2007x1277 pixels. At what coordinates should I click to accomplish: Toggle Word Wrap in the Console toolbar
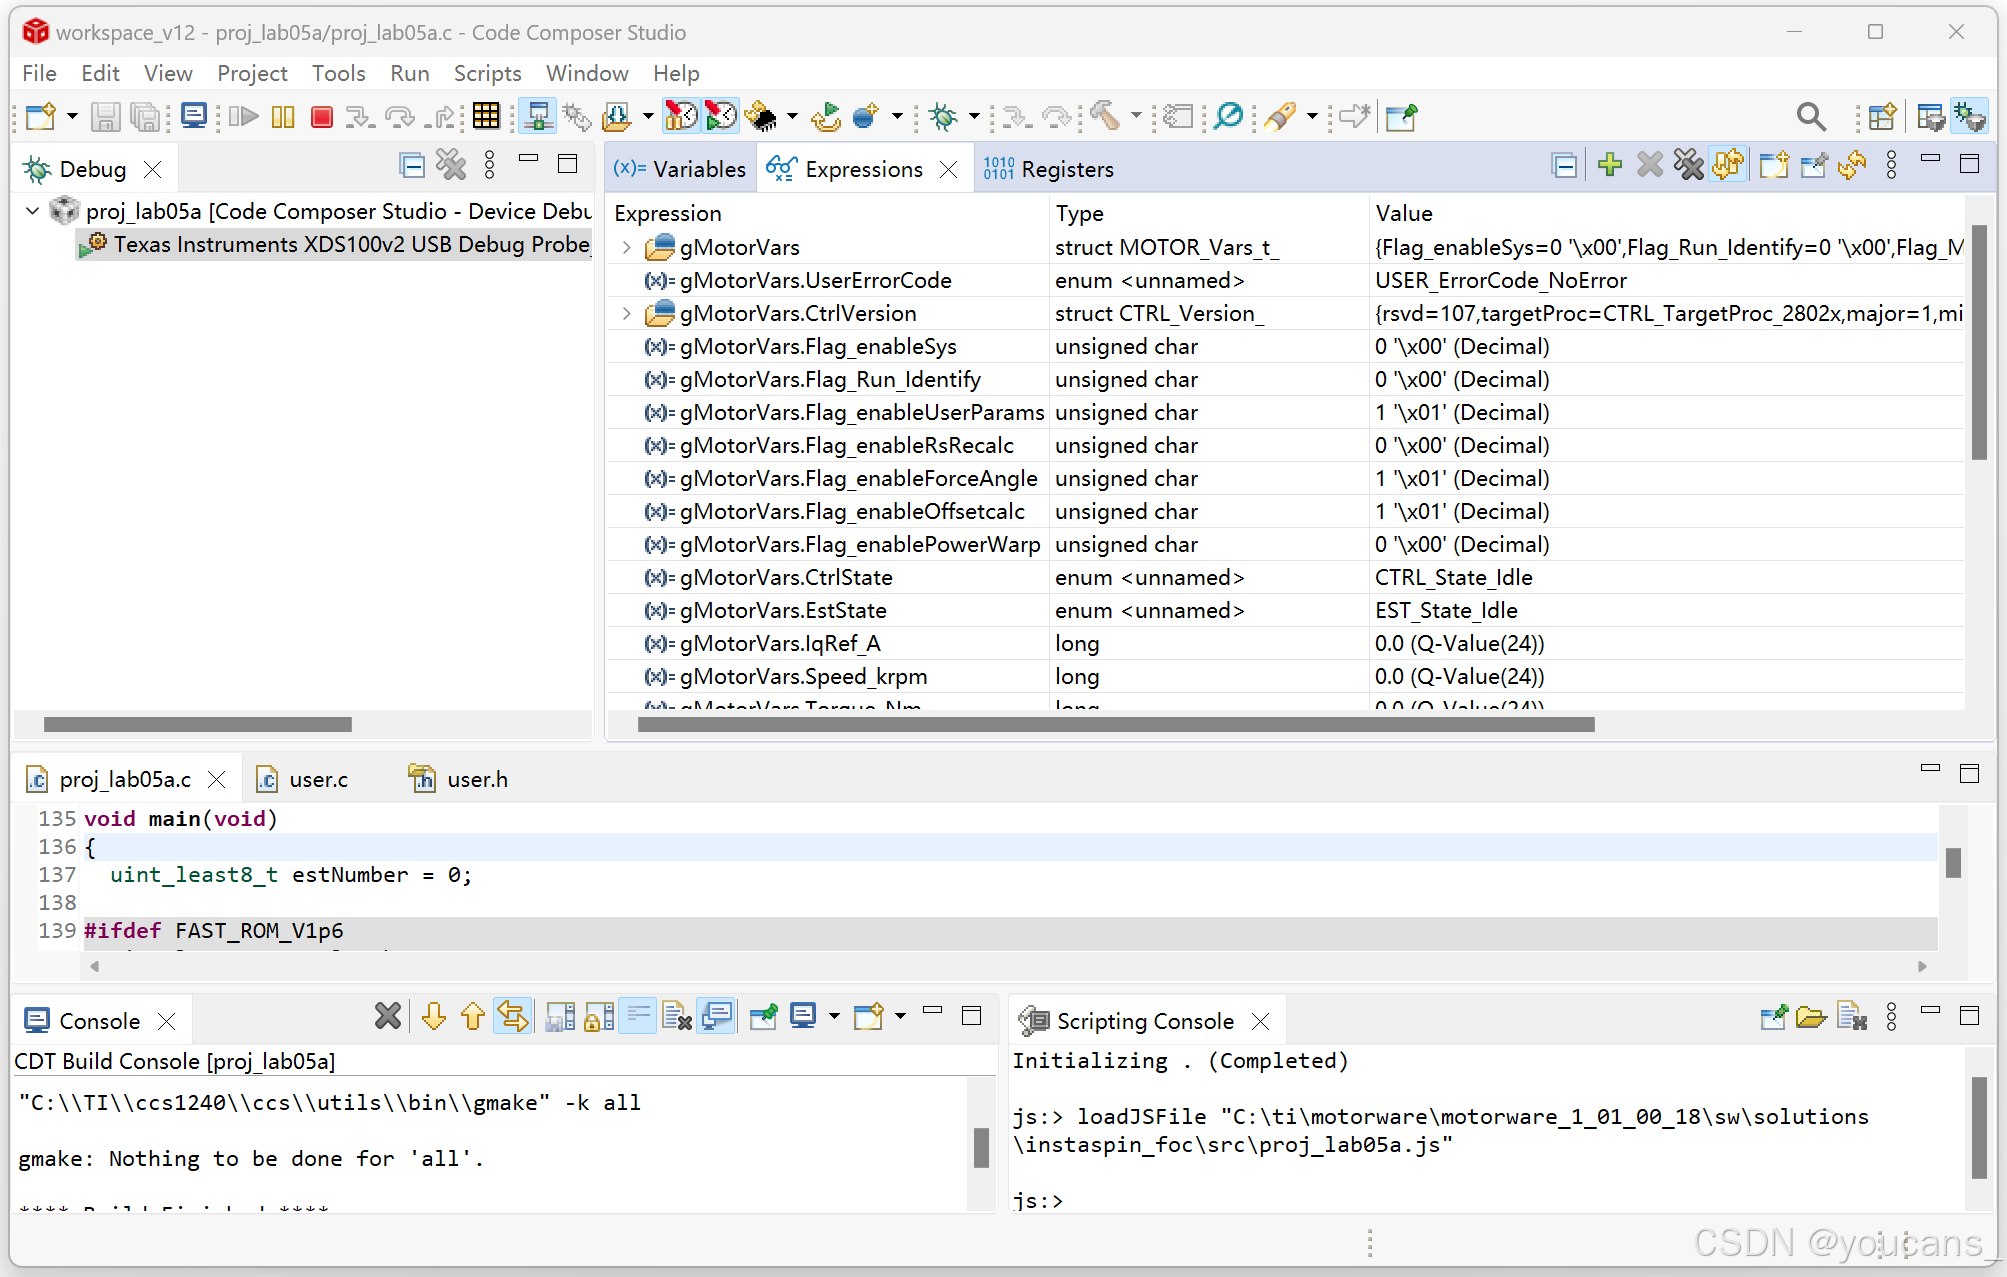(637, 1017)
